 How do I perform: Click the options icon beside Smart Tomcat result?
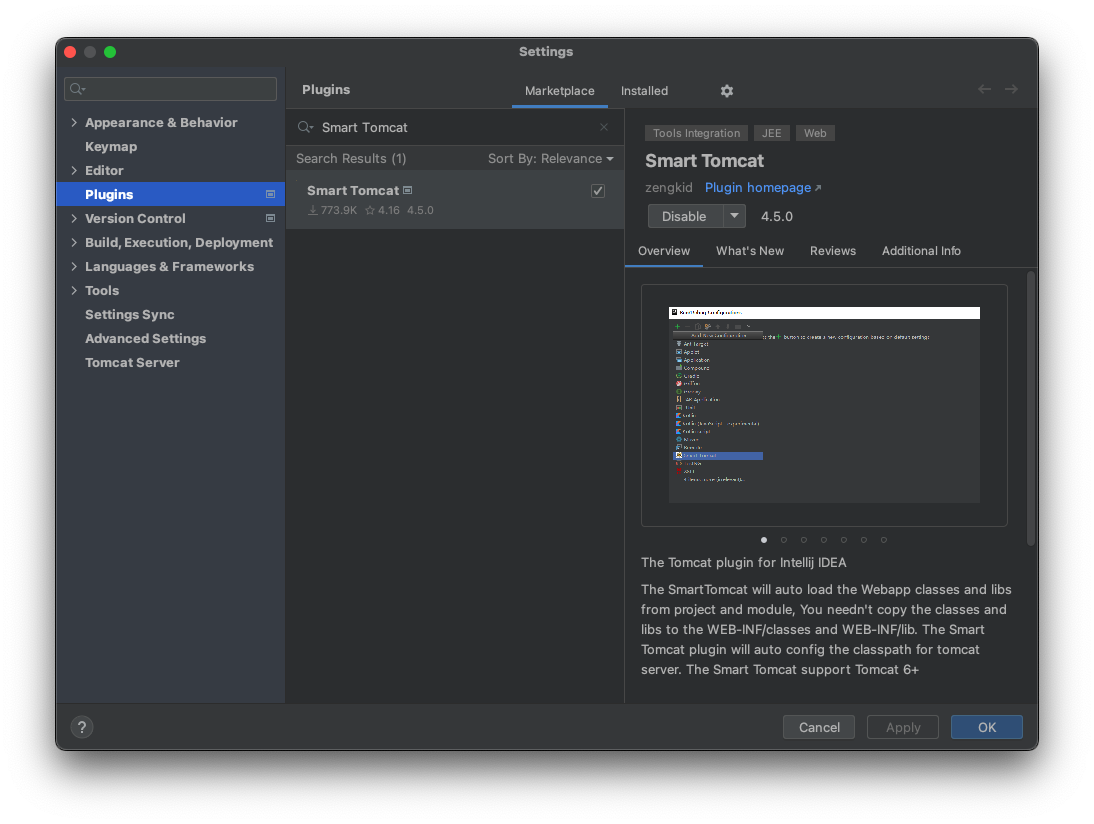406,189
